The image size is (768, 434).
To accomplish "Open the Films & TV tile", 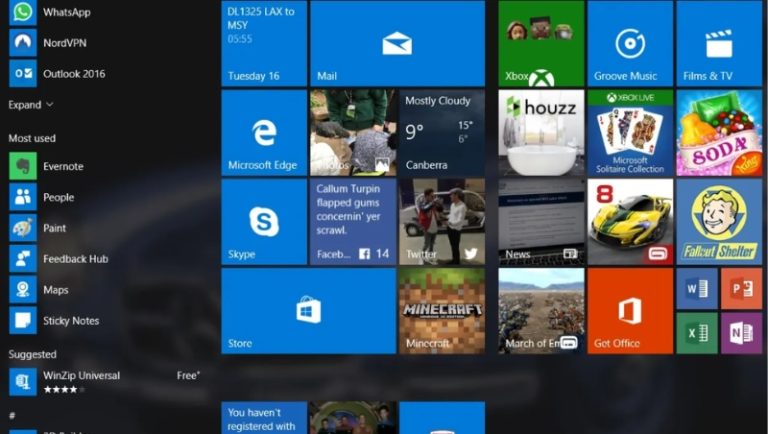I will pos(719,44).
